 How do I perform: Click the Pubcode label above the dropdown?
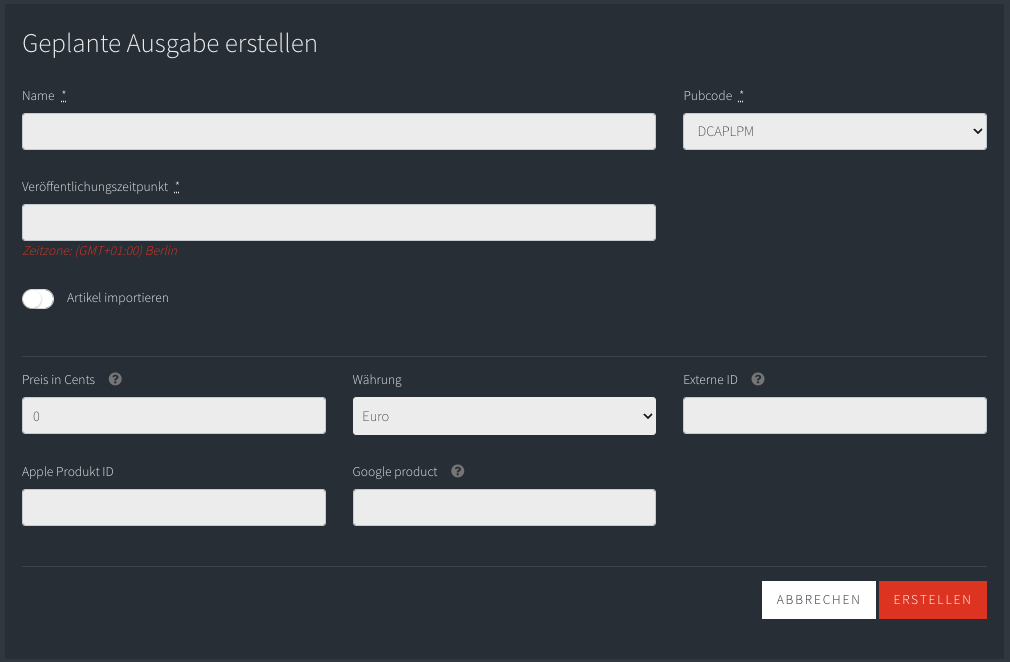(708, 95)
